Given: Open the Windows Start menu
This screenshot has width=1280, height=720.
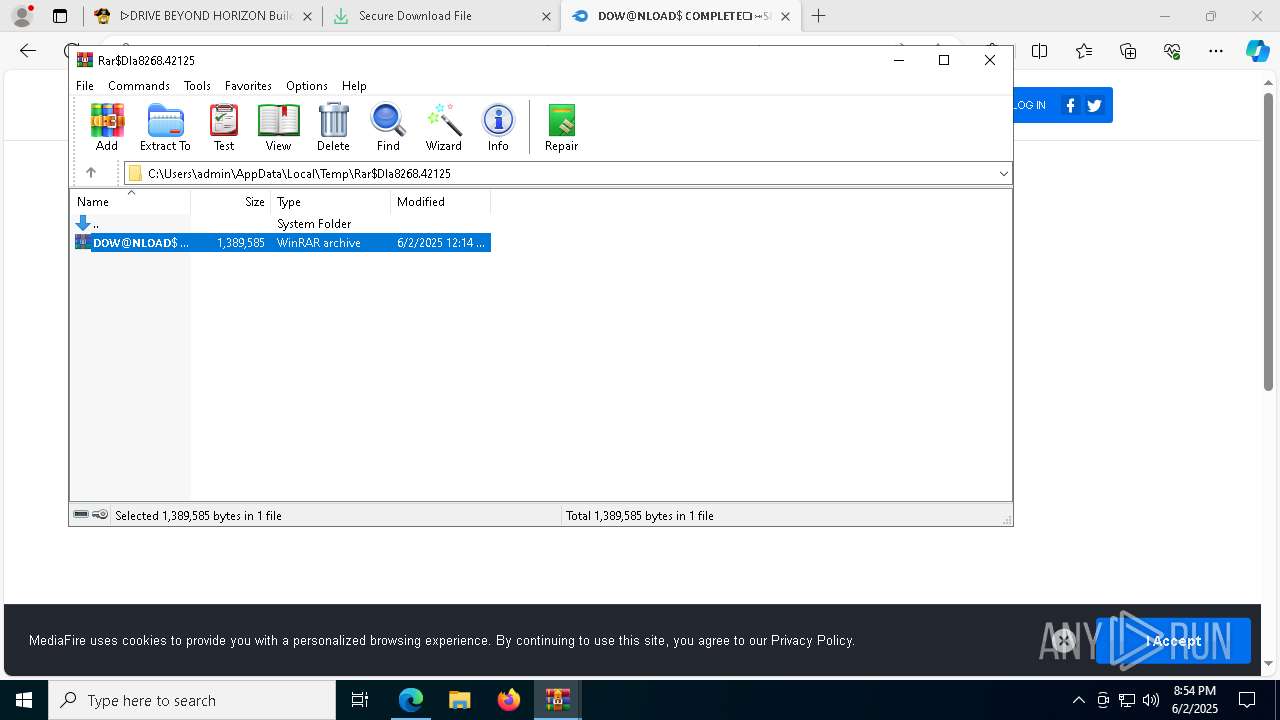Looking at the screenshot, I should (x=24, y=700).
